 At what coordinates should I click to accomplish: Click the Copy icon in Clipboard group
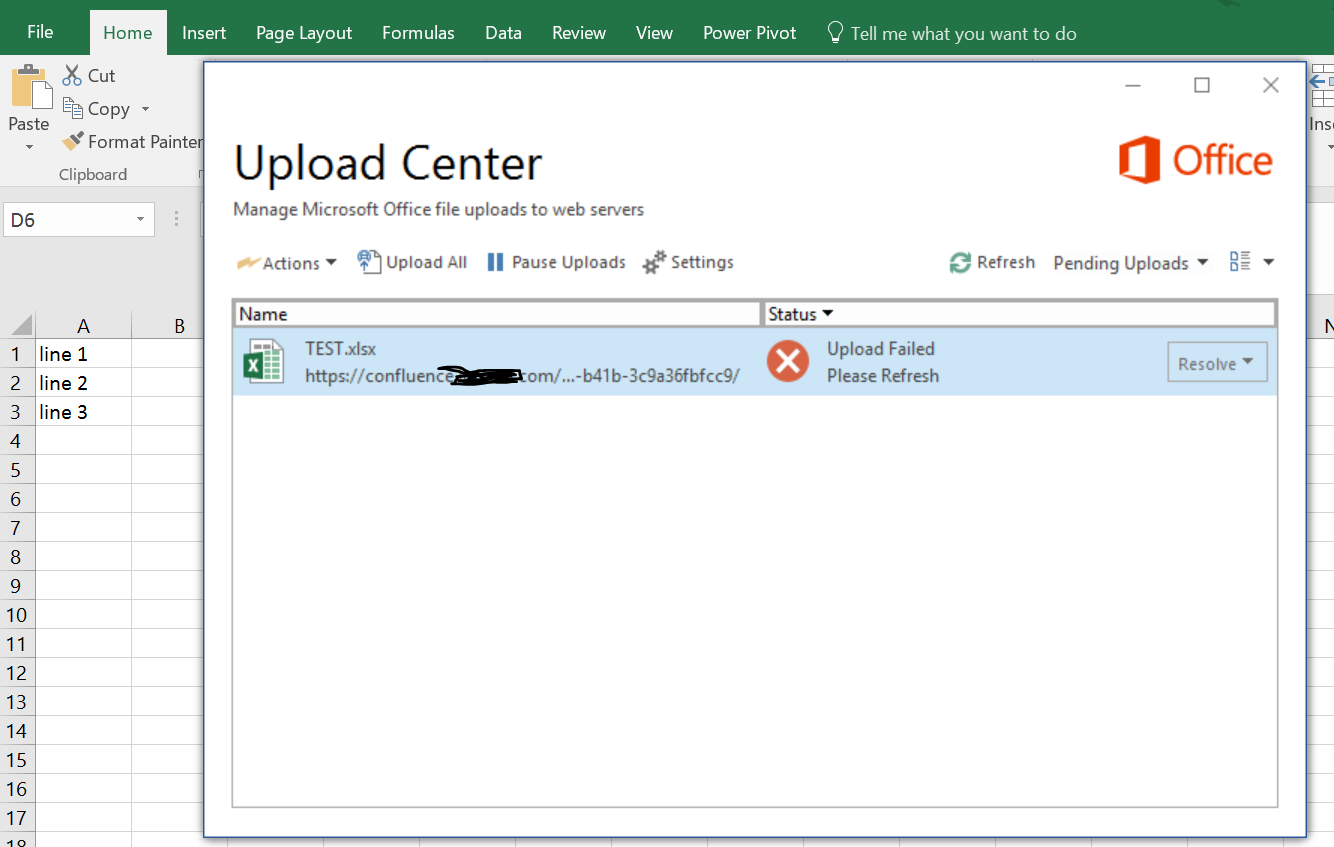72,108
